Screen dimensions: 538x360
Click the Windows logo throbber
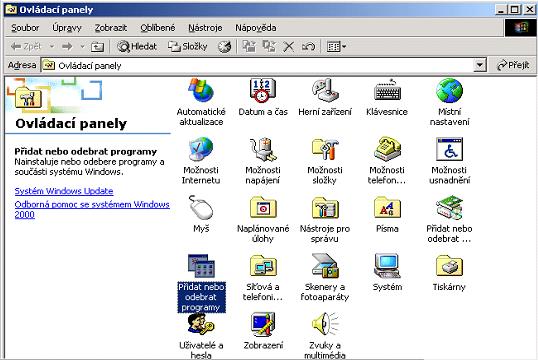click(521, 27)
